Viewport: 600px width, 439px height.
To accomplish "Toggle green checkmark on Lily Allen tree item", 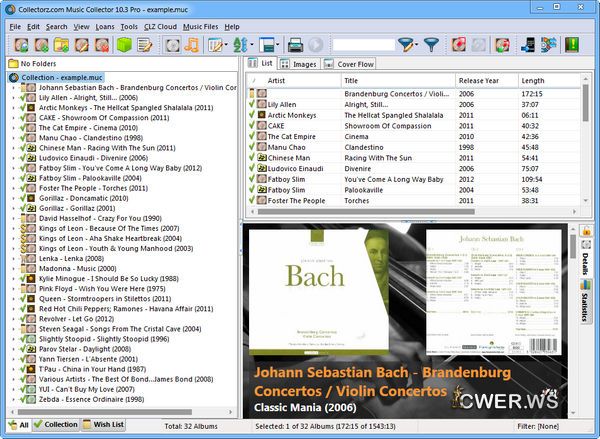I will (24, 98).
